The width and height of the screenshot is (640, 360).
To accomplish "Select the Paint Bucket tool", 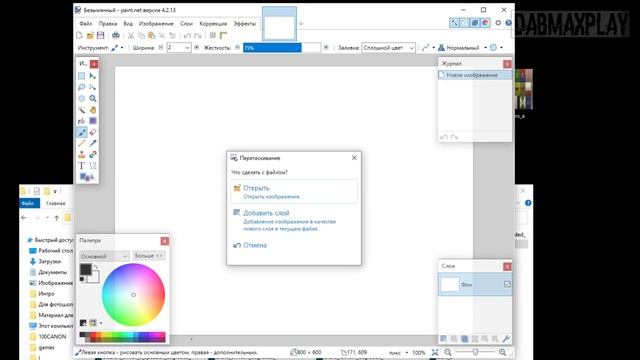I will click(82, 121).
